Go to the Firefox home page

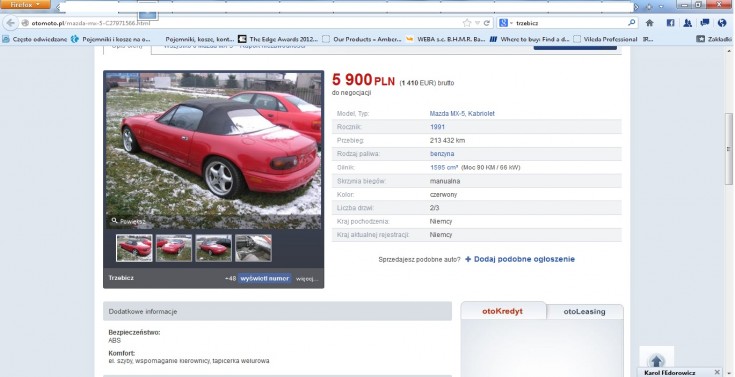pyautogui.click(x=649, y=23)
